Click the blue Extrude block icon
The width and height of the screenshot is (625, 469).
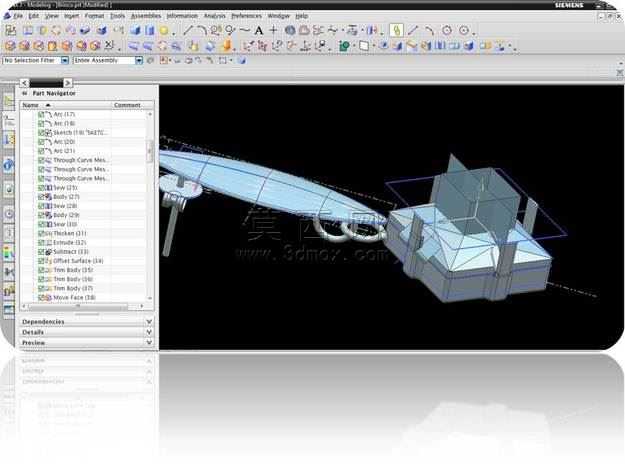[x=136, y=30]
